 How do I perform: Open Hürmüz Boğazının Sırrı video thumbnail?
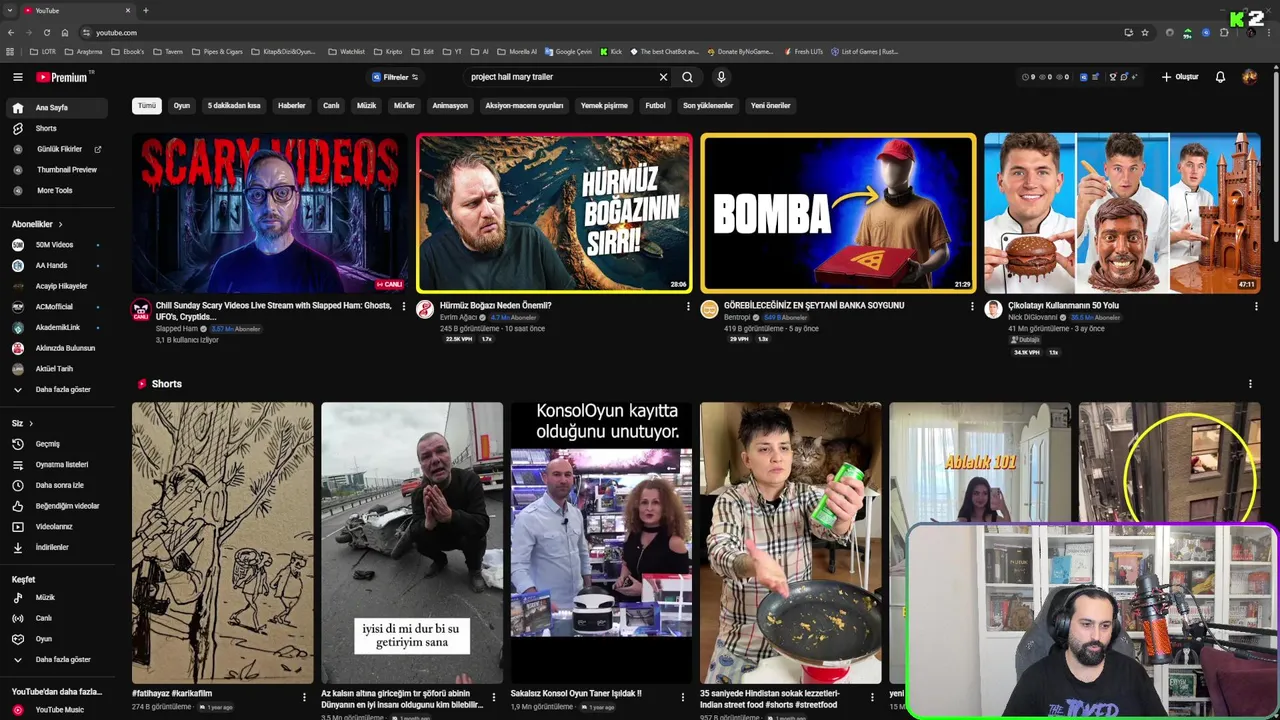click(554, 213)
